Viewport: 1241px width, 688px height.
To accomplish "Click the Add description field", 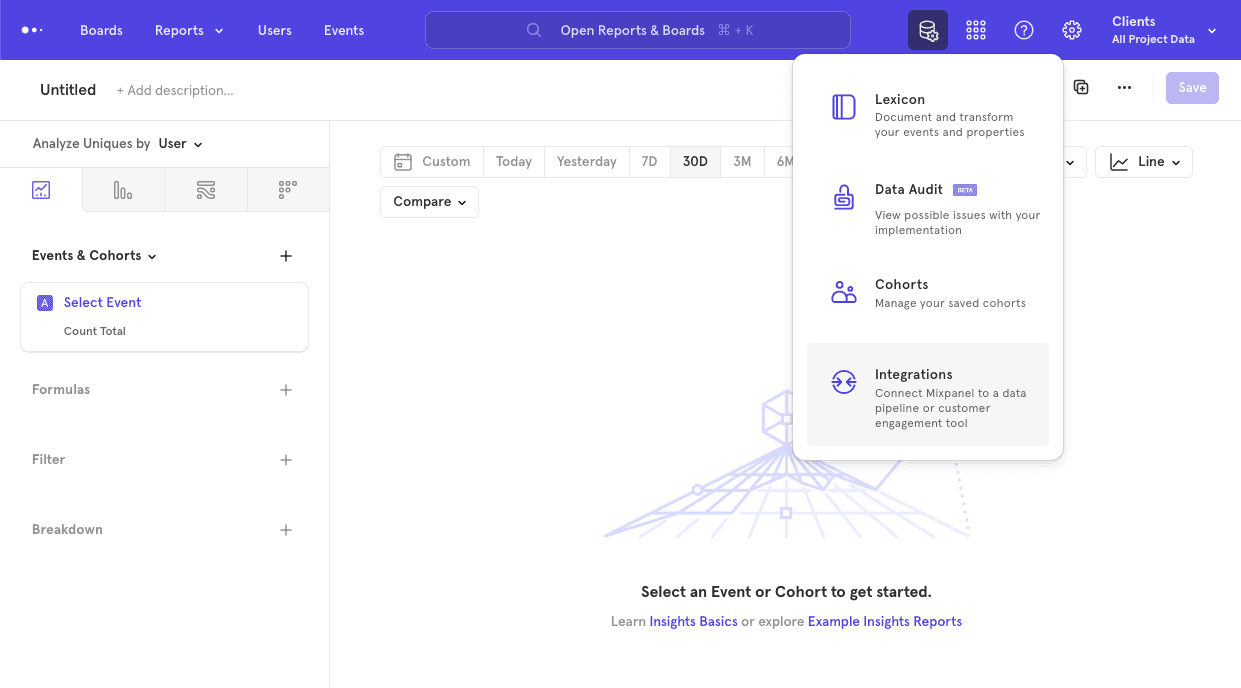I will (175, 90).
